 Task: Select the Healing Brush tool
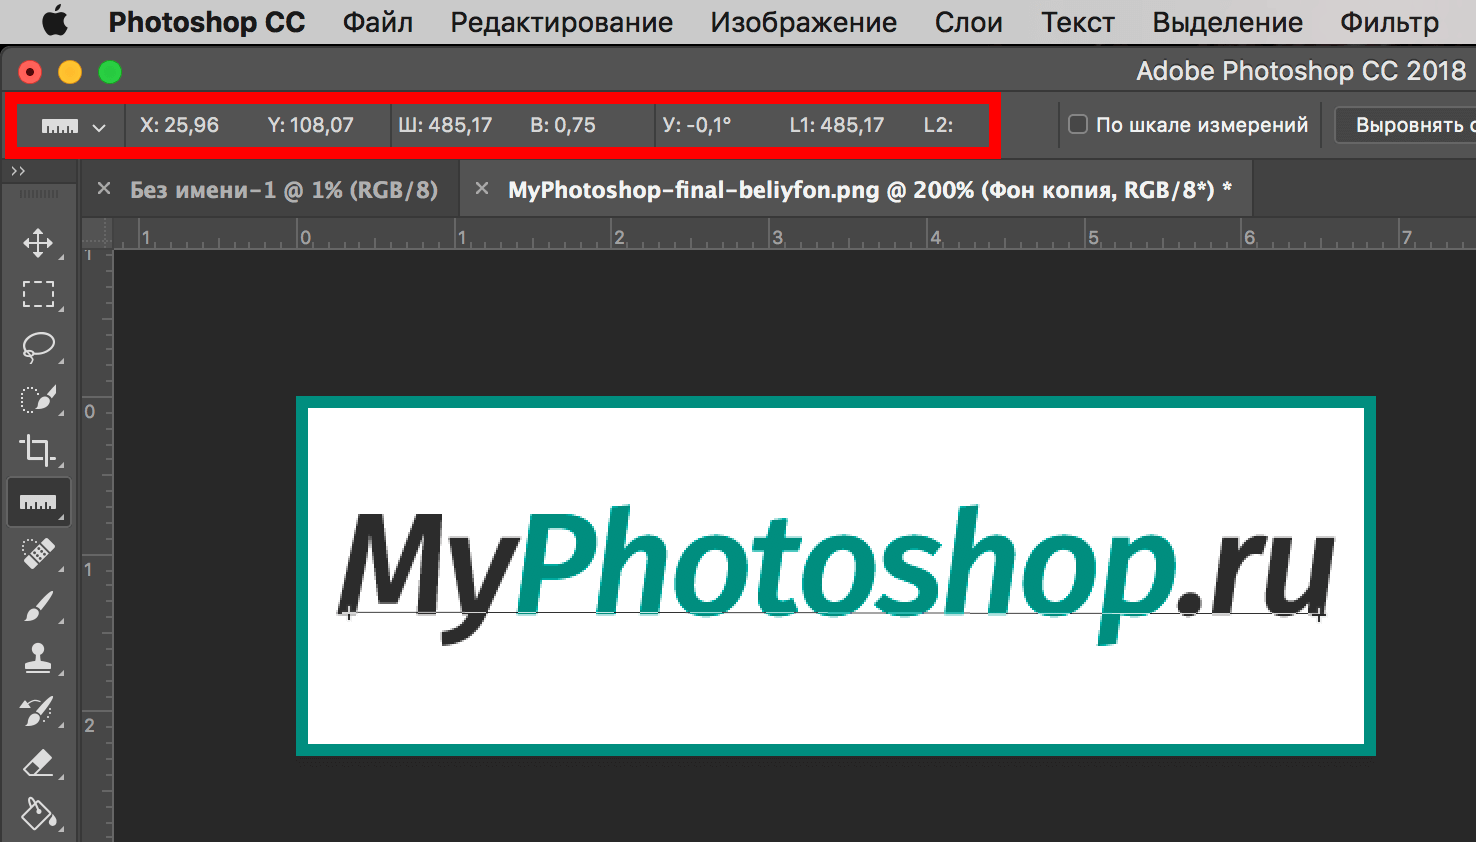(x=38, y=554)
